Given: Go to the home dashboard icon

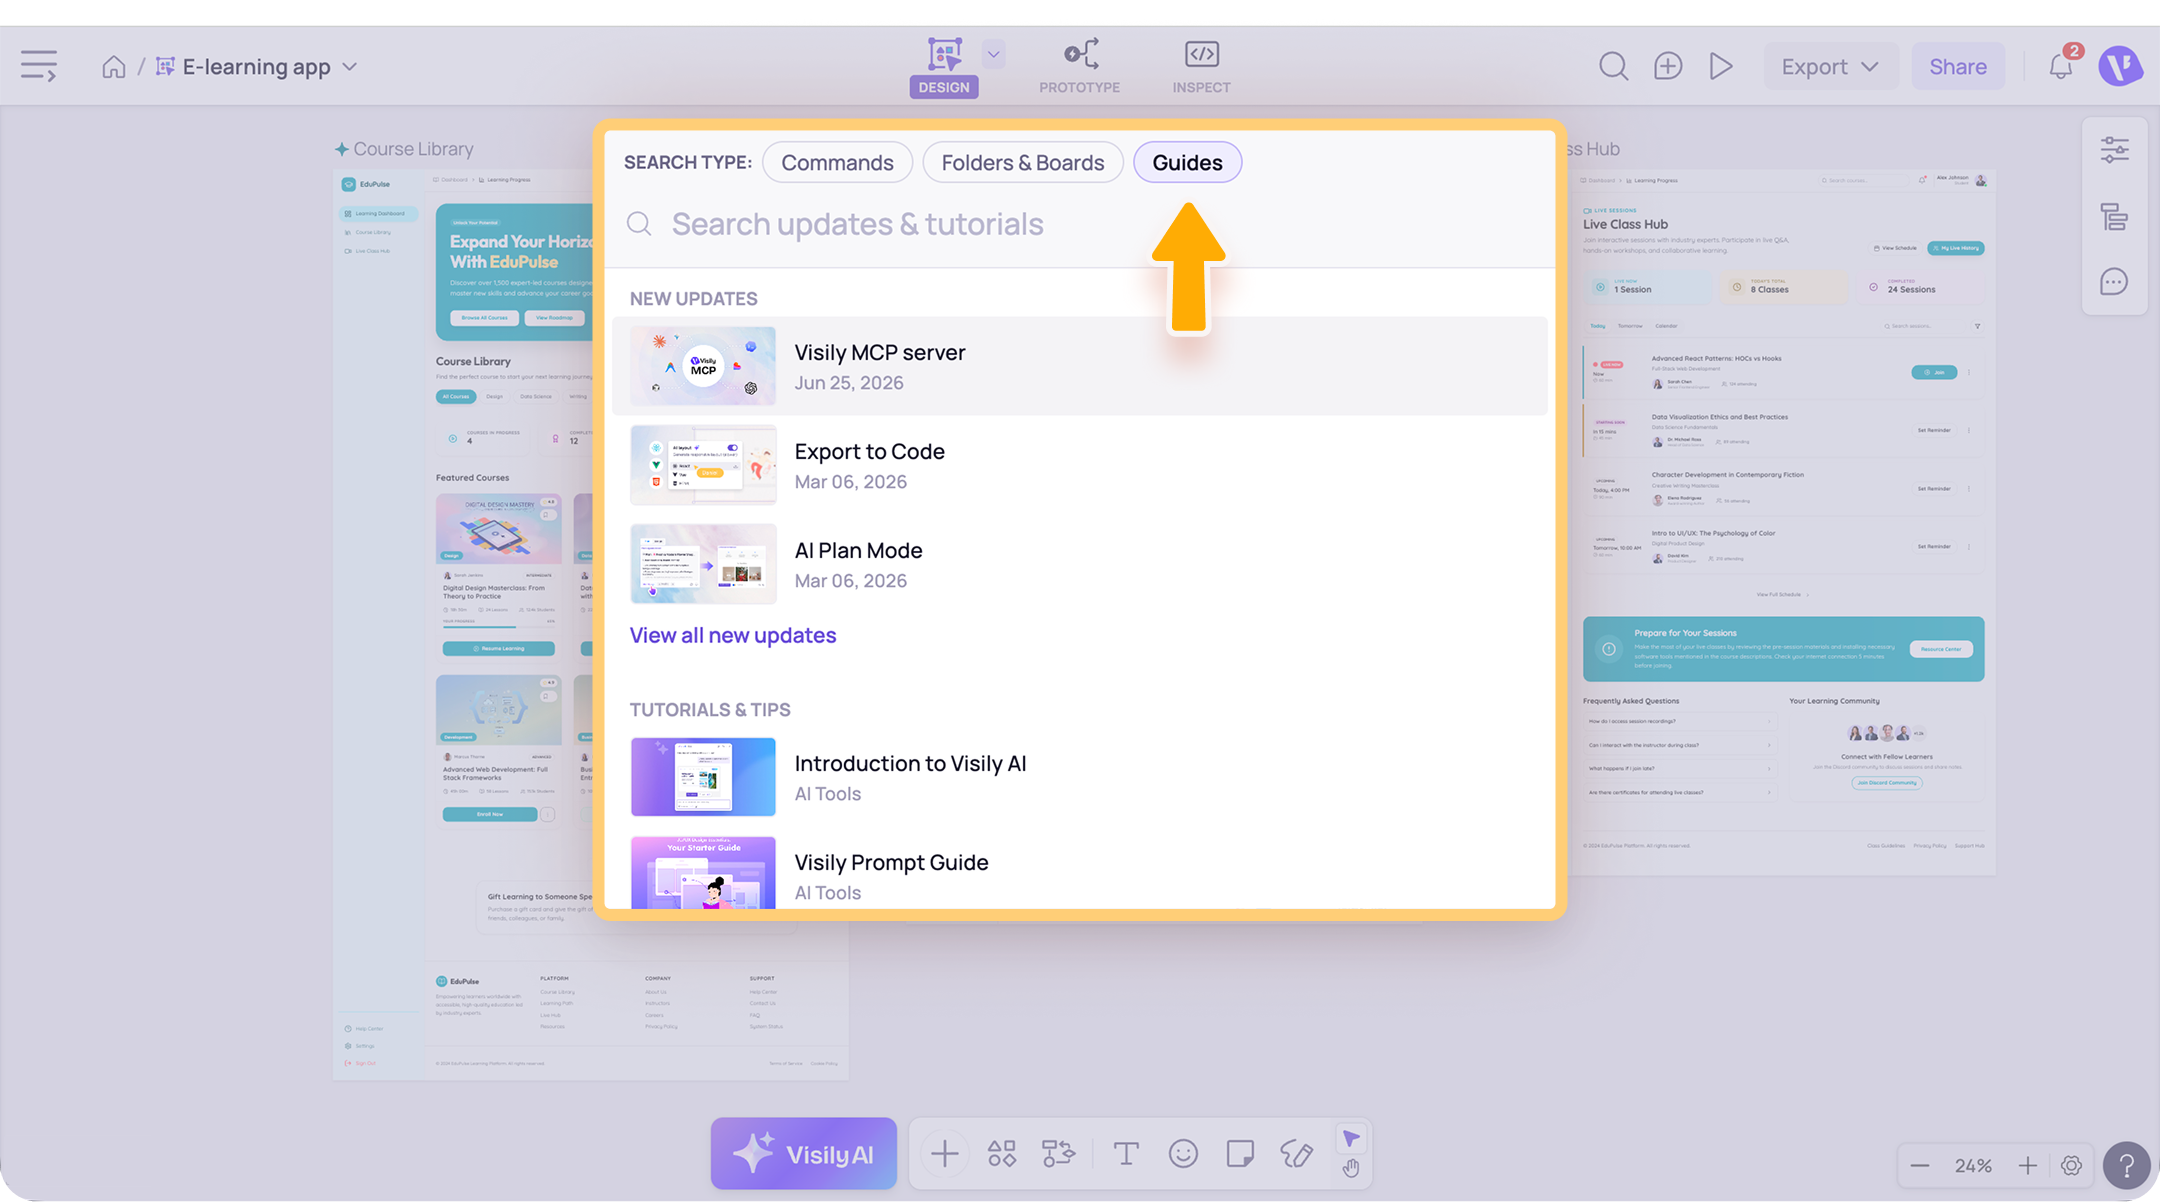Looking at the screenshot, I should tap(114, 66).
